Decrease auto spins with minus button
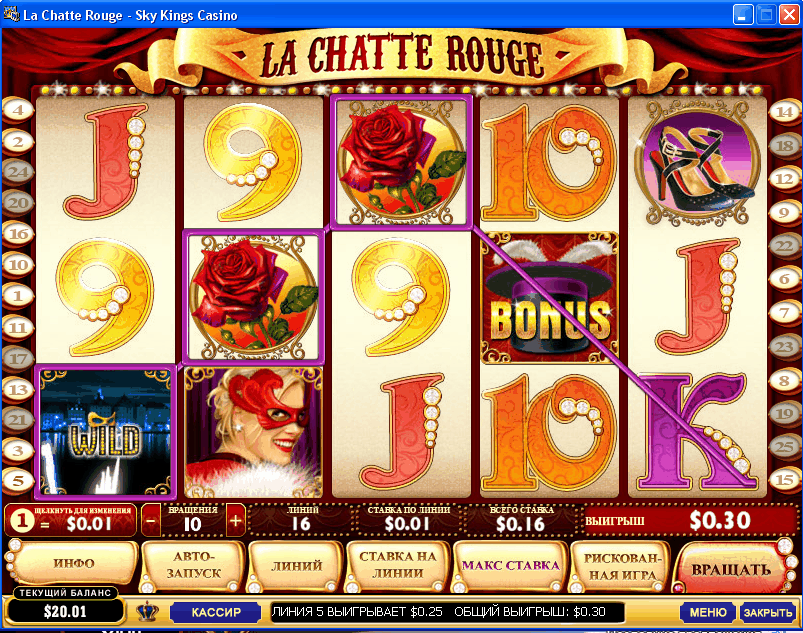This screenshot has height=633, width=803. click(x=151, y=521)
